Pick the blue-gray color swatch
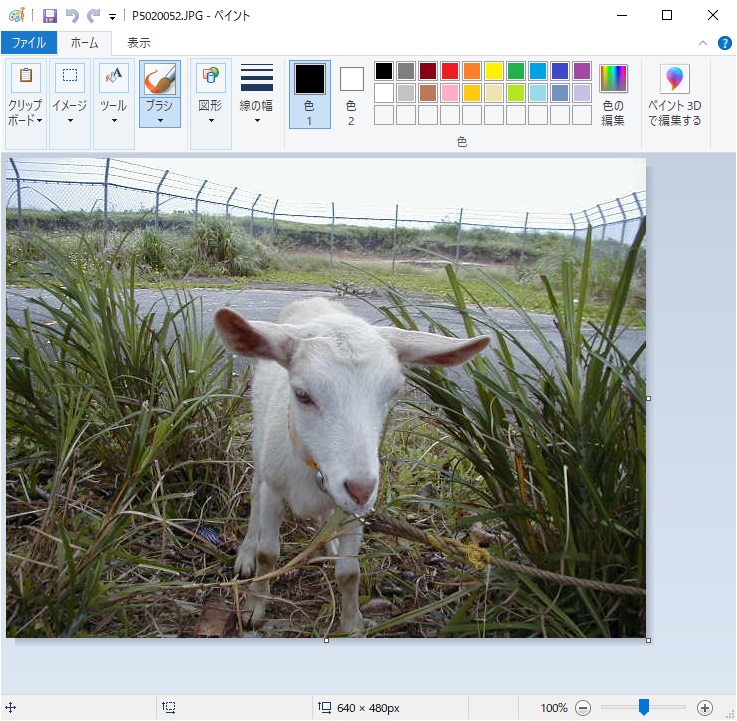 click(560, 93)
